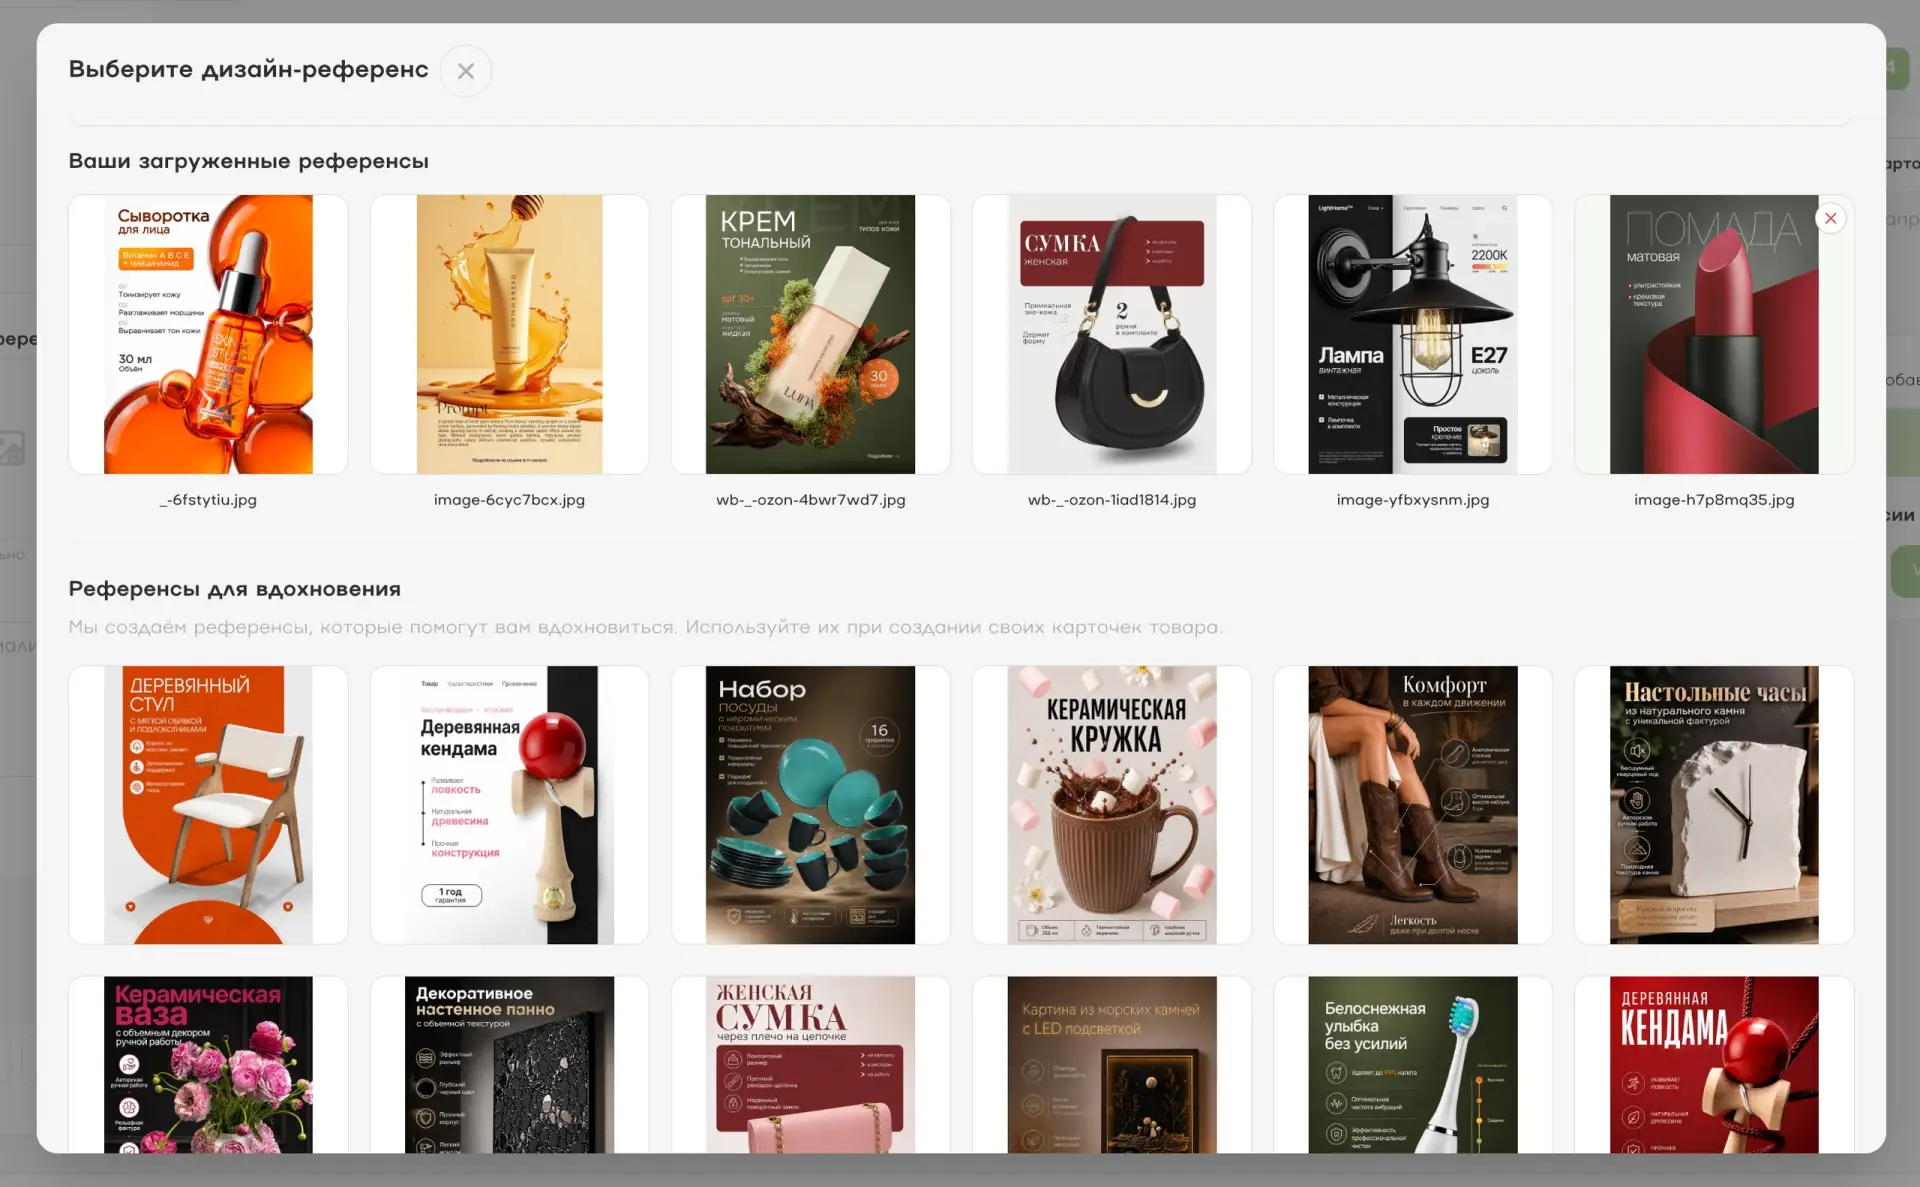Select the Комфорт boots reference card

click(1412, 805)
